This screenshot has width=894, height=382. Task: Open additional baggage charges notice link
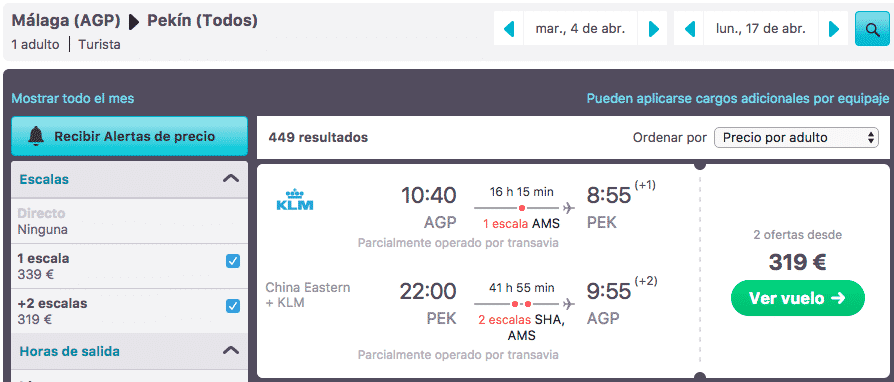pyautogui.click(x=738, y=99)
